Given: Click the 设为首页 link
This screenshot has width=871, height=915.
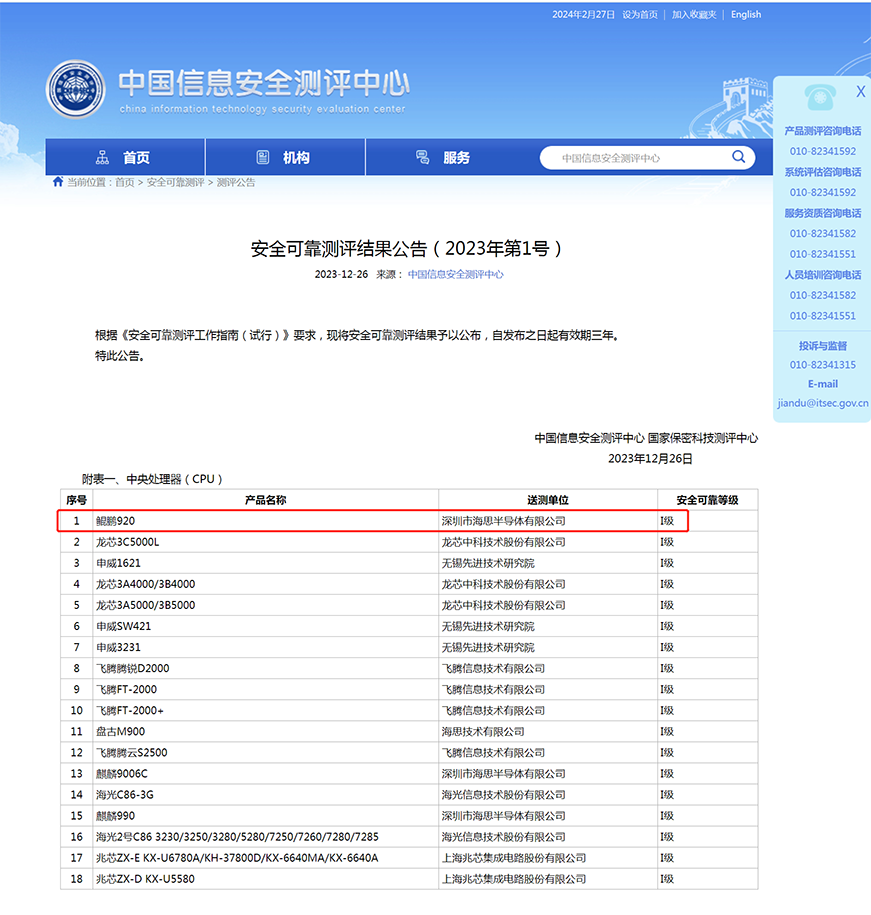Looking at the screenshot, I should coord(640,15).
